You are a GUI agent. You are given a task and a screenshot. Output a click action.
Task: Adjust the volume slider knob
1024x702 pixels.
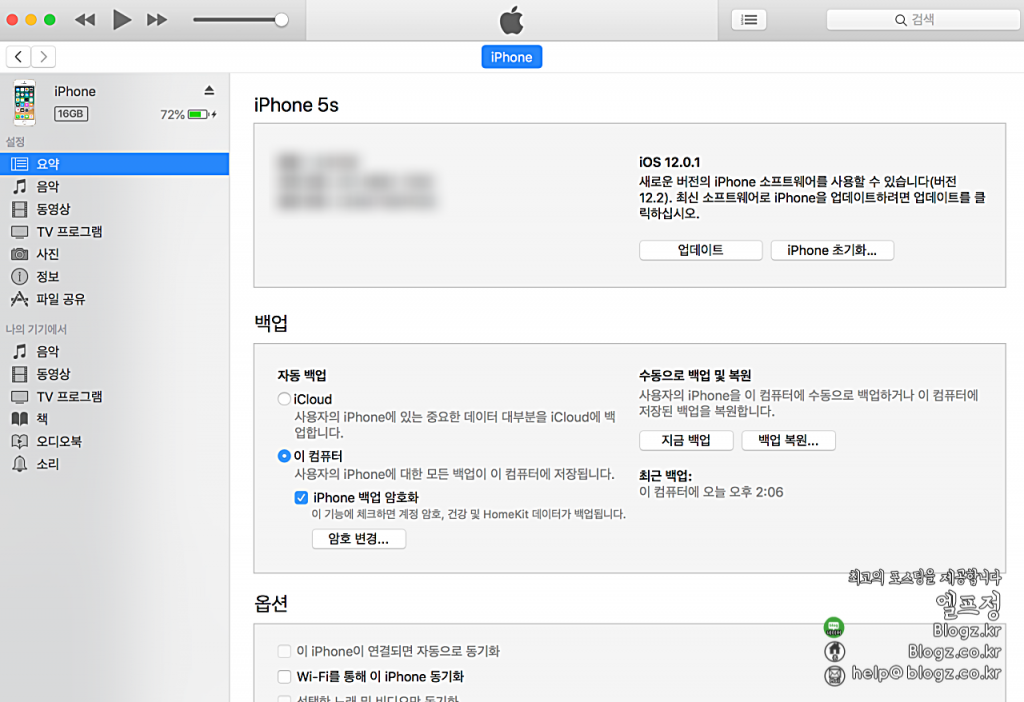coord(281,20)
